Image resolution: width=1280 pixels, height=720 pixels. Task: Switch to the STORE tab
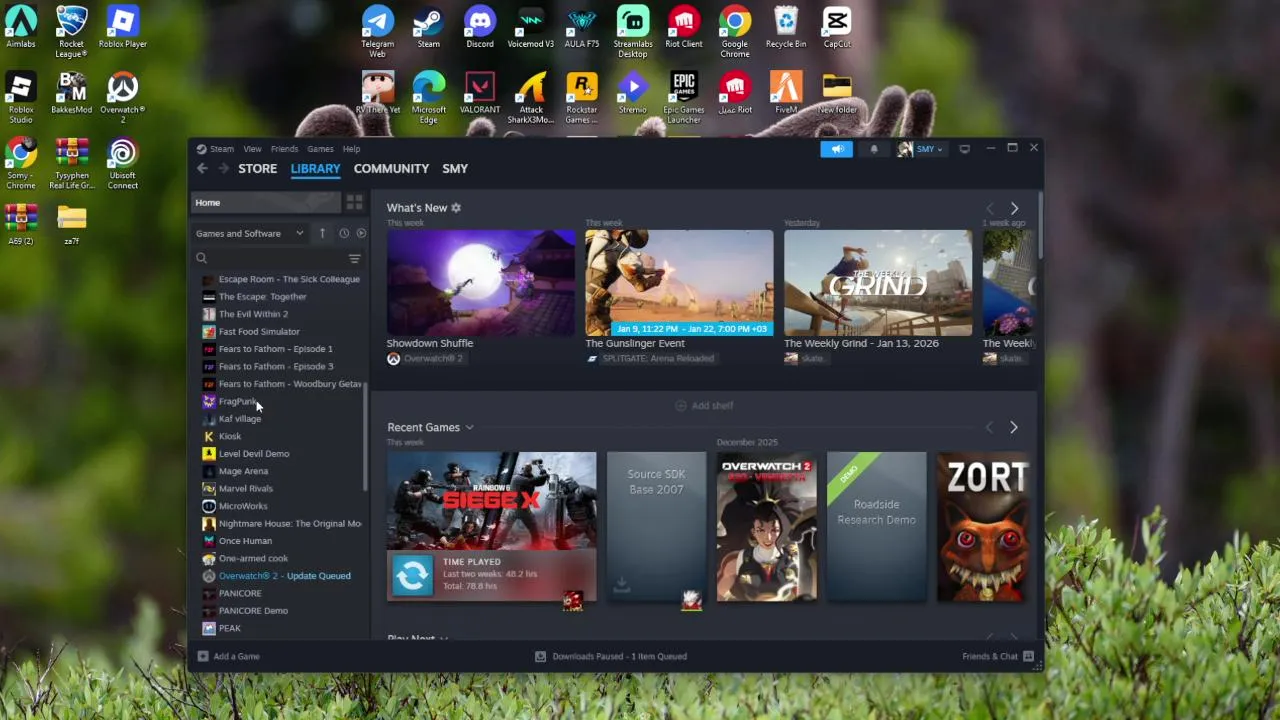[x=257, y=169]
